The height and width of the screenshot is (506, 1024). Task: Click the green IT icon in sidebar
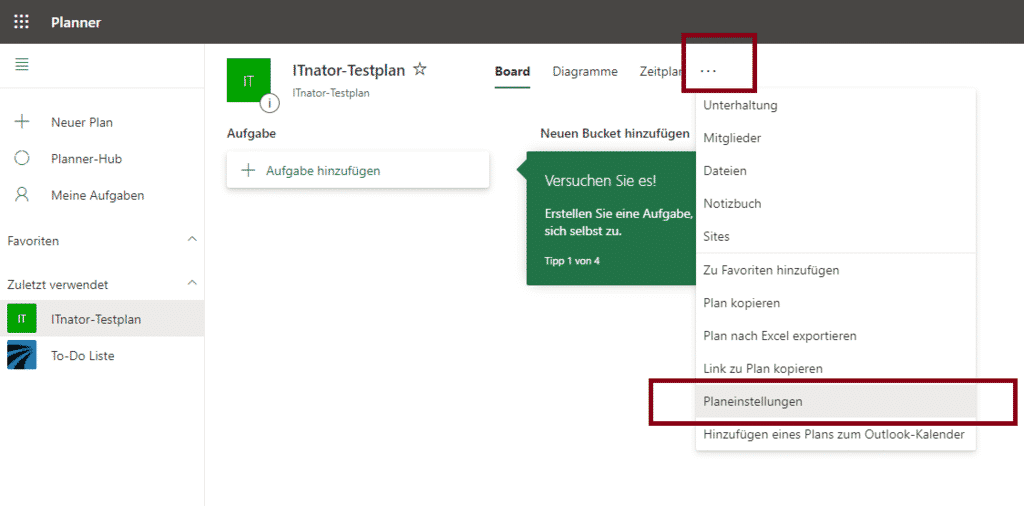pyautogui.click(x=22, y=319)
